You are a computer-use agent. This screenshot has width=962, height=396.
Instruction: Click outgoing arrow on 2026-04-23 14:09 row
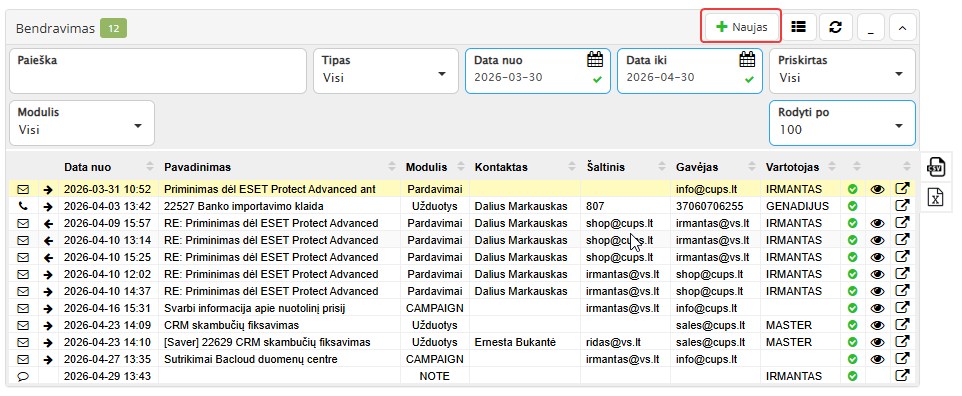click(48, 325)
